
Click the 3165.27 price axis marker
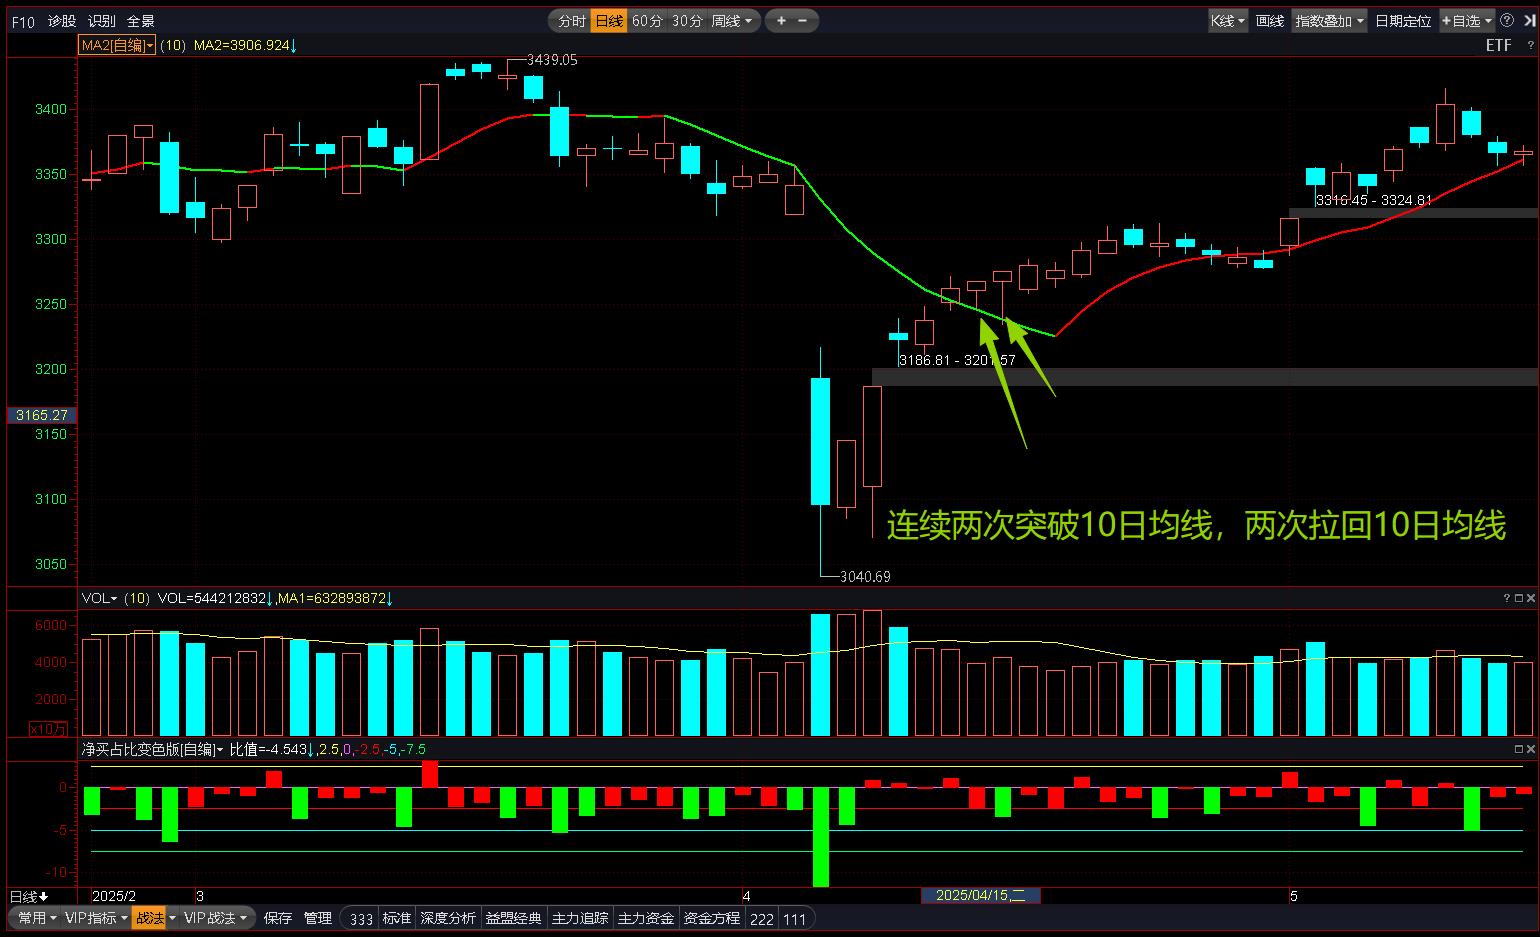(x=42, y=415)
